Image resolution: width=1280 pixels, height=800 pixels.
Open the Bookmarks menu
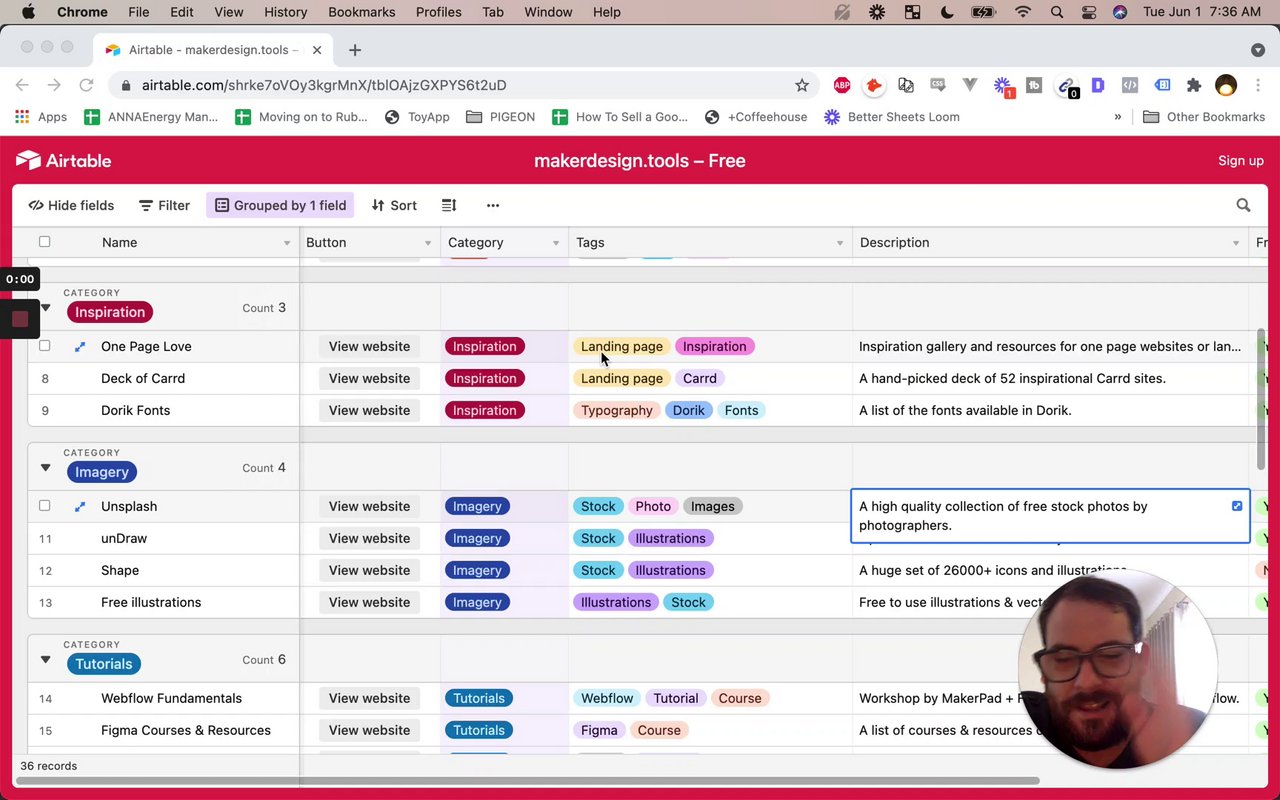click(x=361, y=12)
